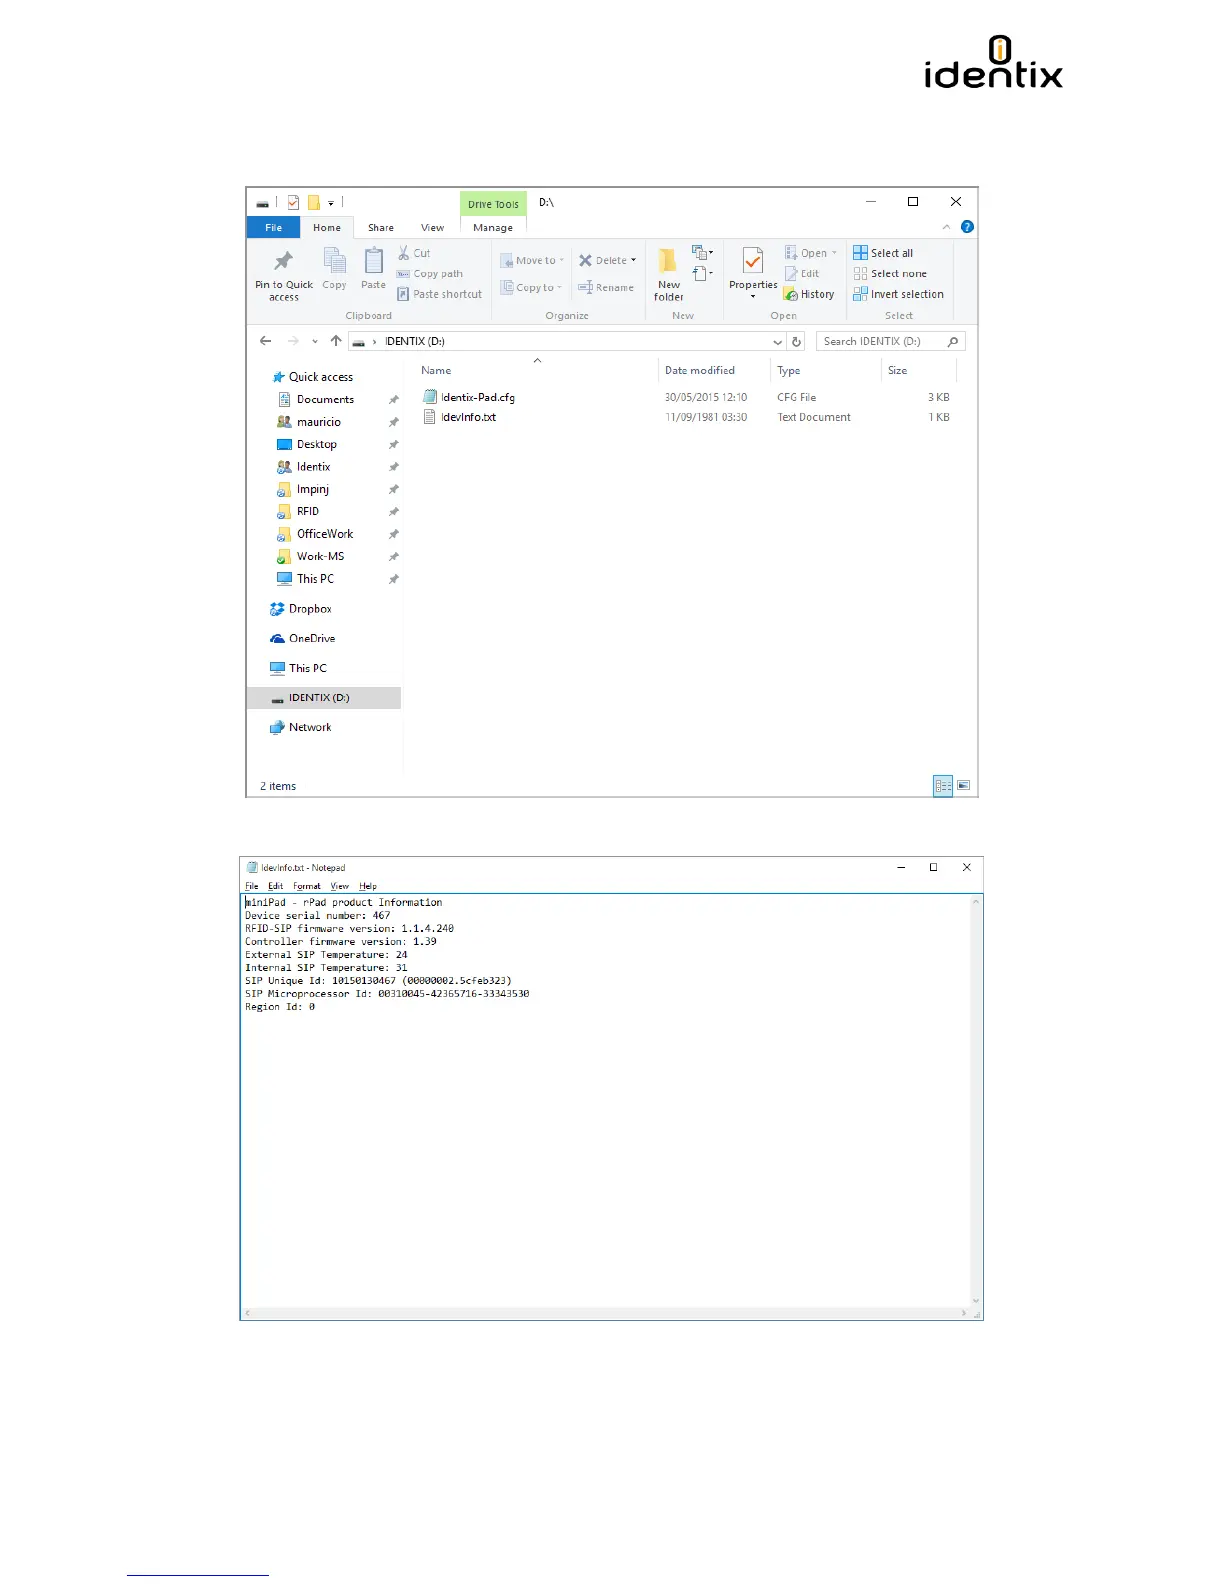Click Rename in the Organize group
This screenshot has width=1224, height=1584.
coord(606,287)
